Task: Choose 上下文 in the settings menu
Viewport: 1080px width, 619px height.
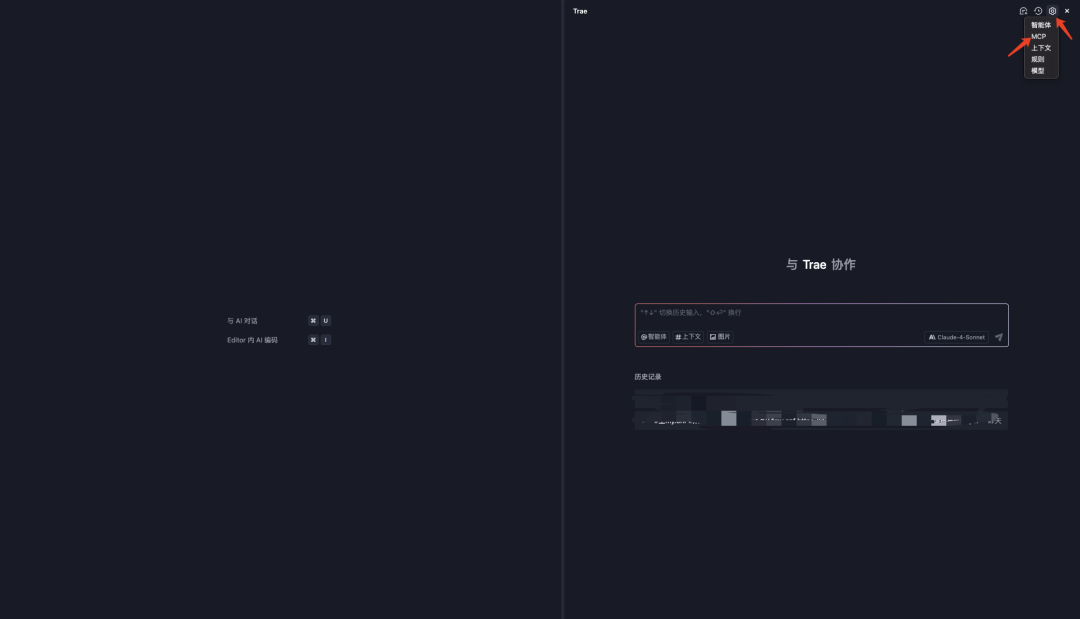Action: pyautogui.click(x=1040, y=47)
